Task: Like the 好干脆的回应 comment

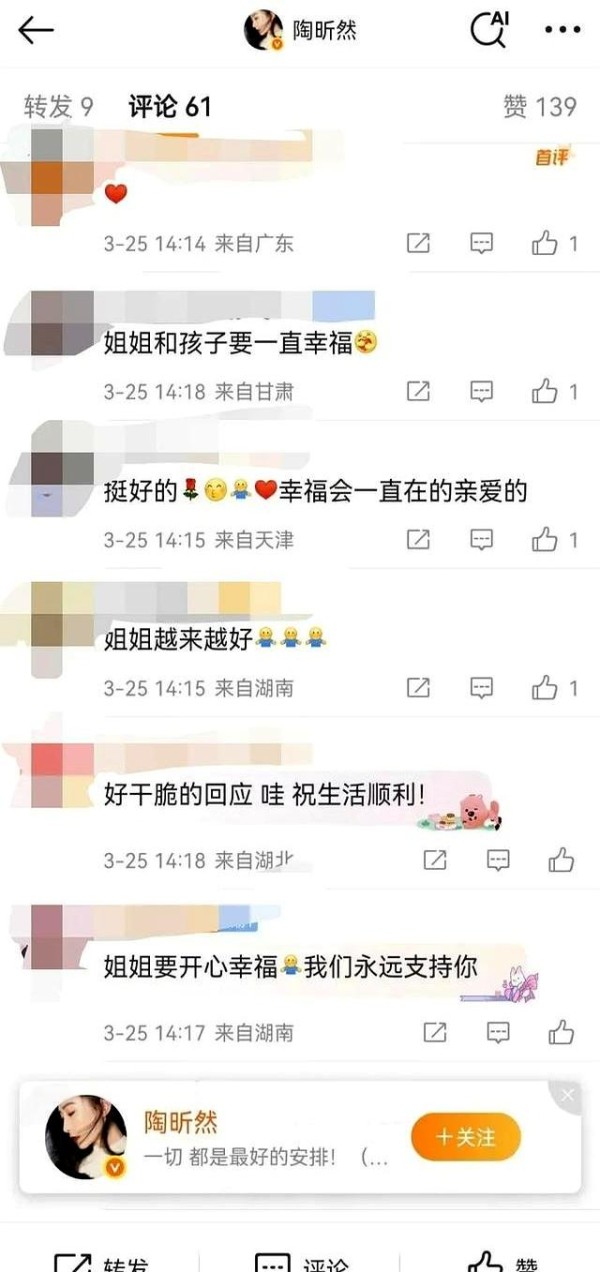Action: tap(561, 859)
